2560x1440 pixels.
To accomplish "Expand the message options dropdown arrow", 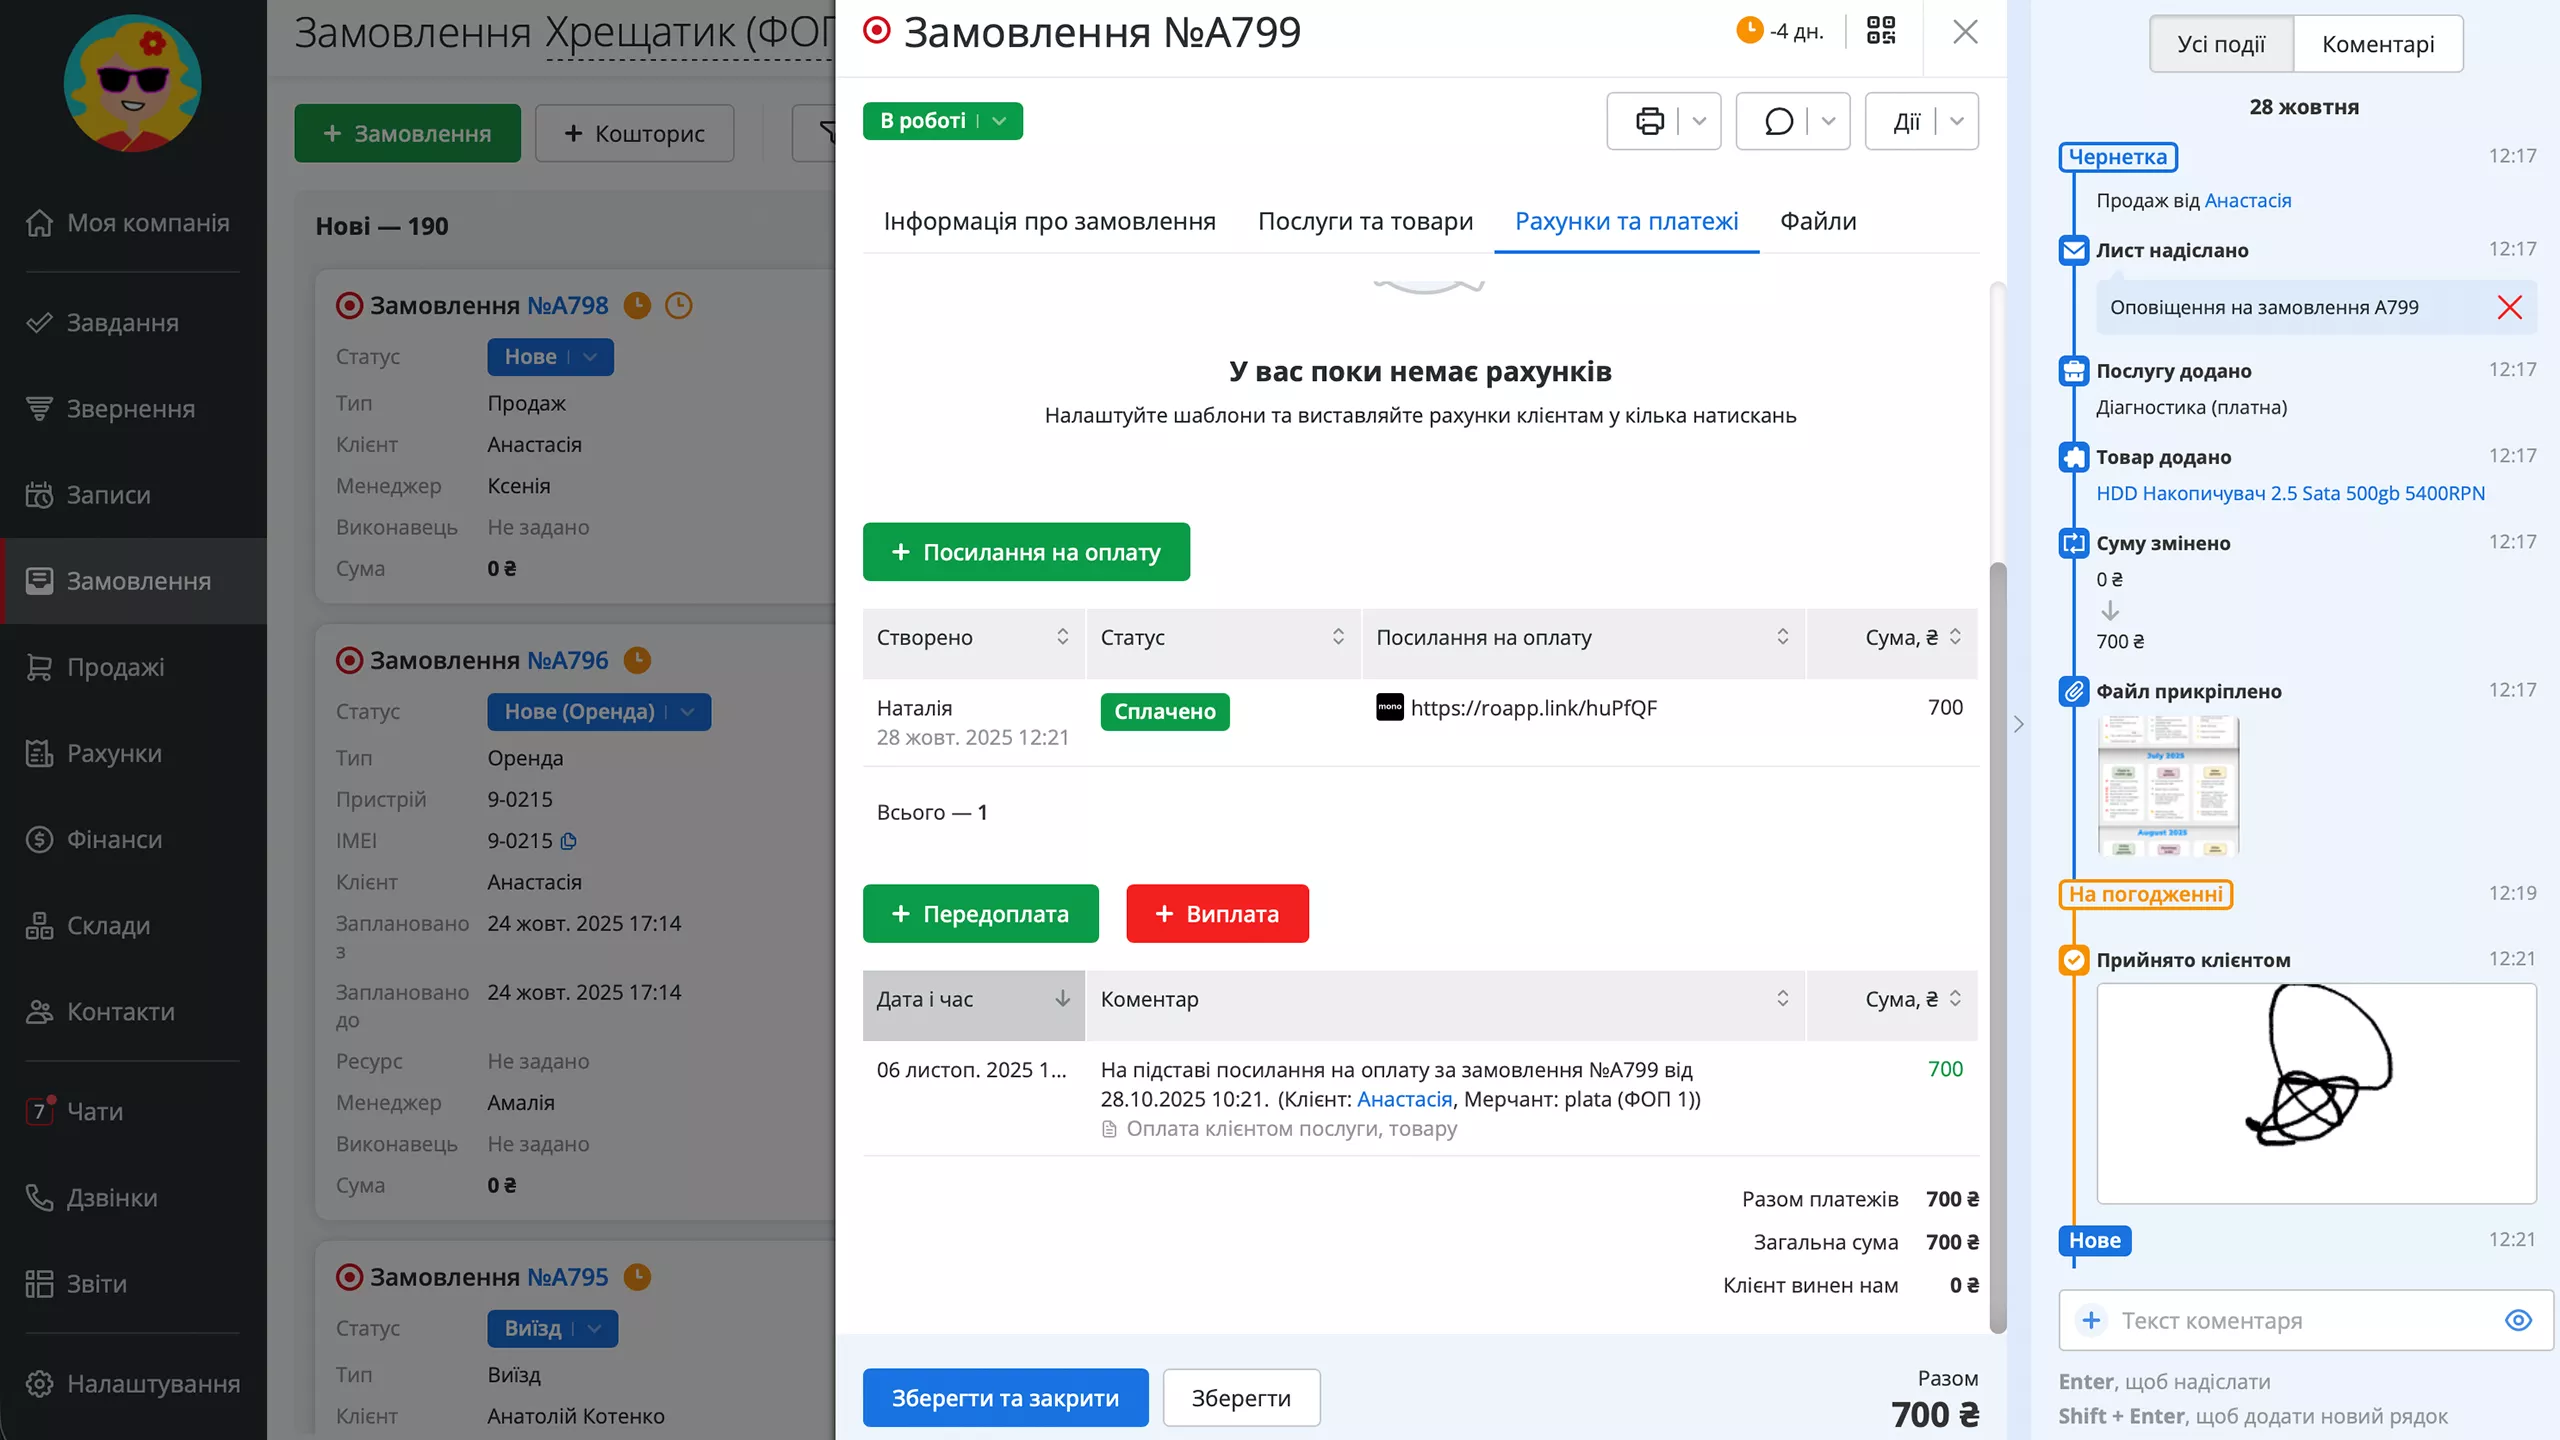I will 1828,121.
